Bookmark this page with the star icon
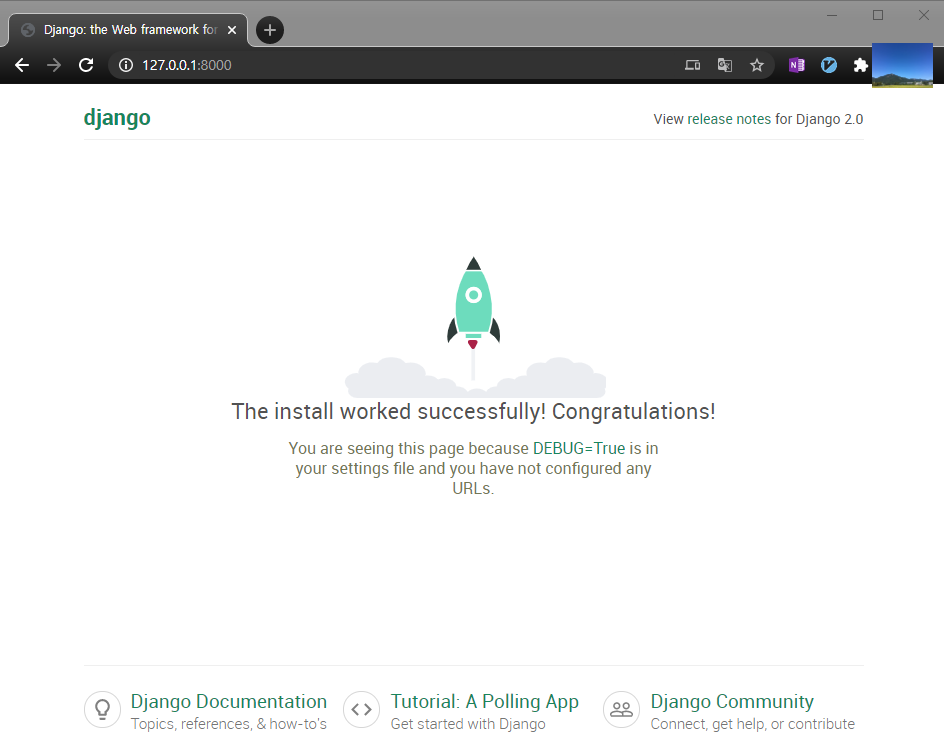The height and width of the screenshot is (751, 944). pos(757,65)
